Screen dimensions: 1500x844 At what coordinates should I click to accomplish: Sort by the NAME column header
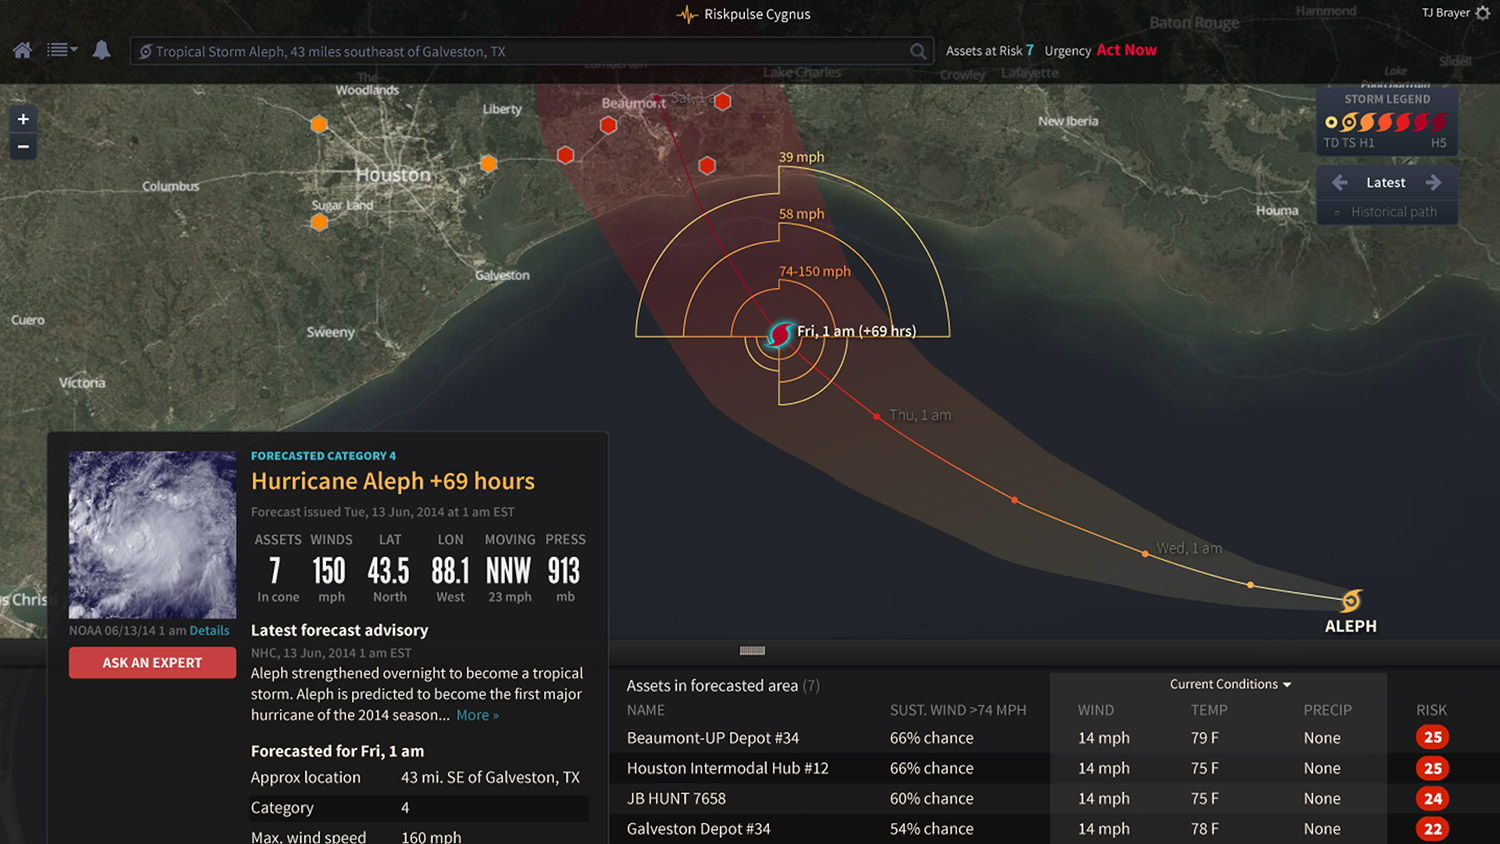pyautogui.click(x=646, y=710)
